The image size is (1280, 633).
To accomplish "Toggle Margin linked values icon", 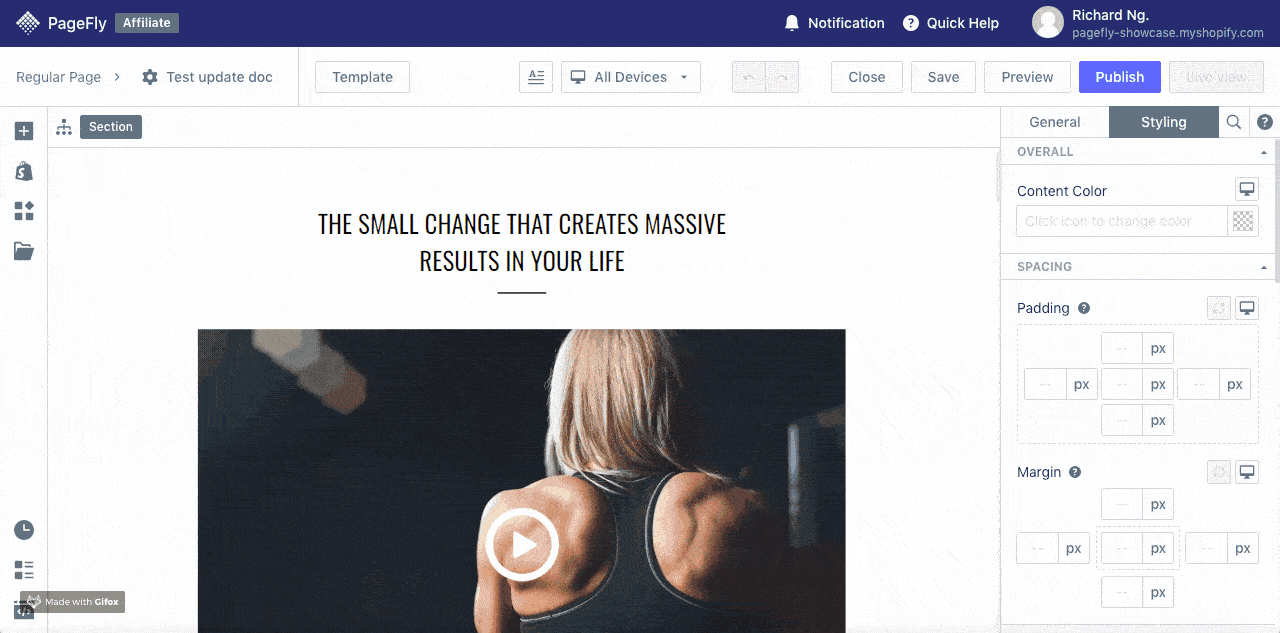I will click(1219, 472).
